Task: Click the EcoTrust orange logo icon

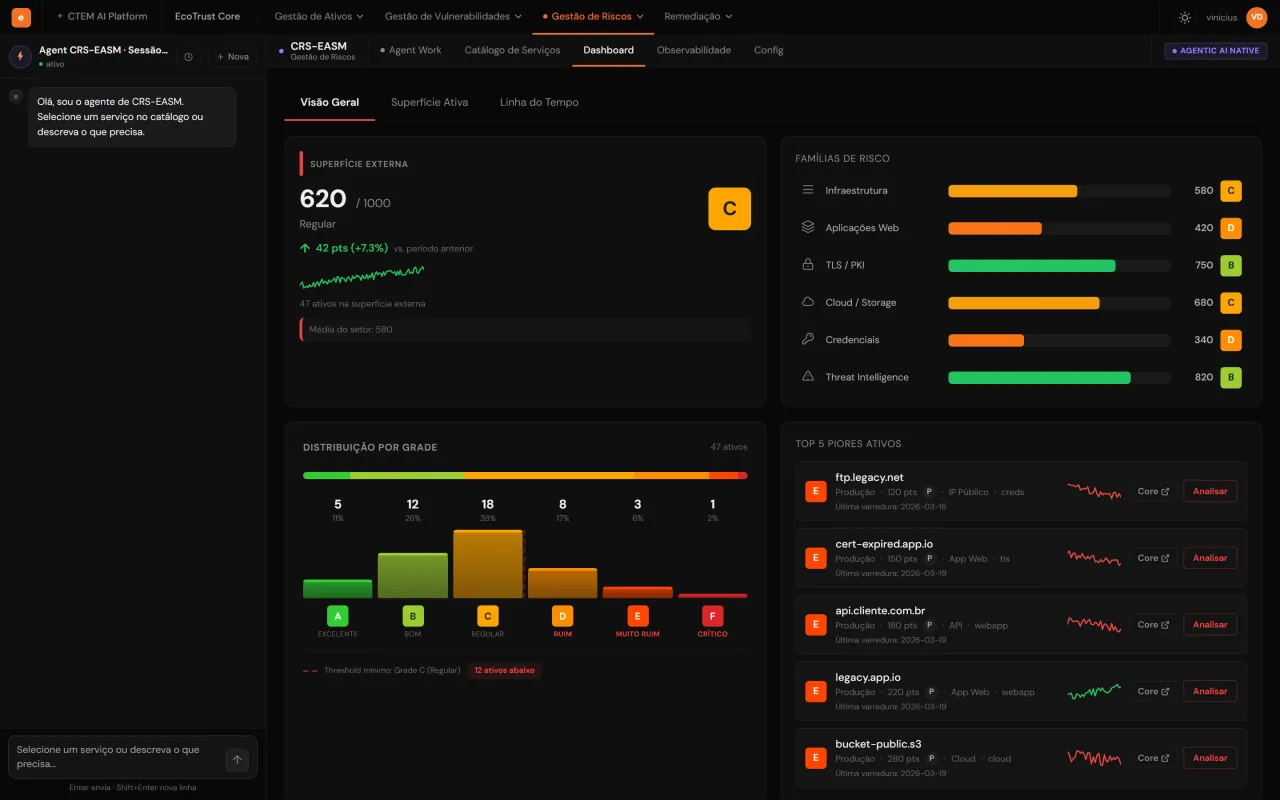Action: [x=21, y=17]
